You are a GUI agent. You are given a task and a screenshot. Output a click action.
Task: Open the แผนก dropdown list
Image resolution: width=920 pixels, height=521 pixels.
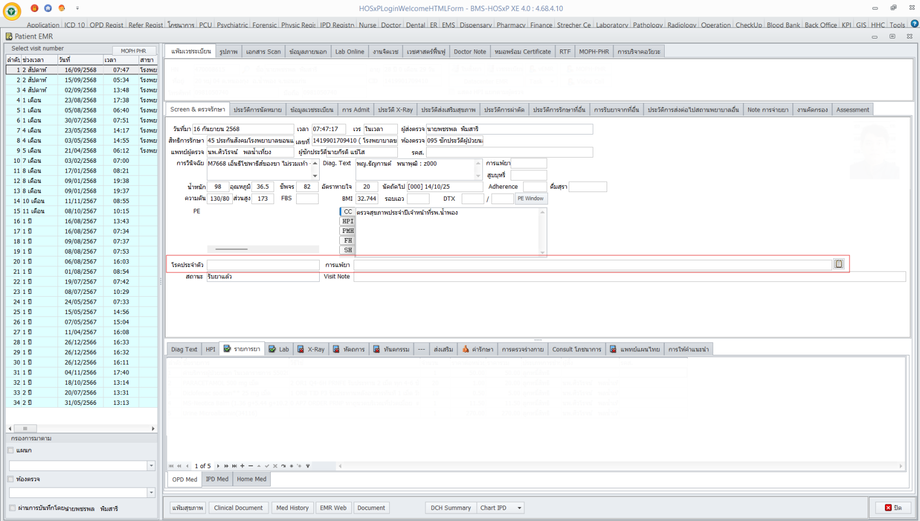click(x=151, y=465)
